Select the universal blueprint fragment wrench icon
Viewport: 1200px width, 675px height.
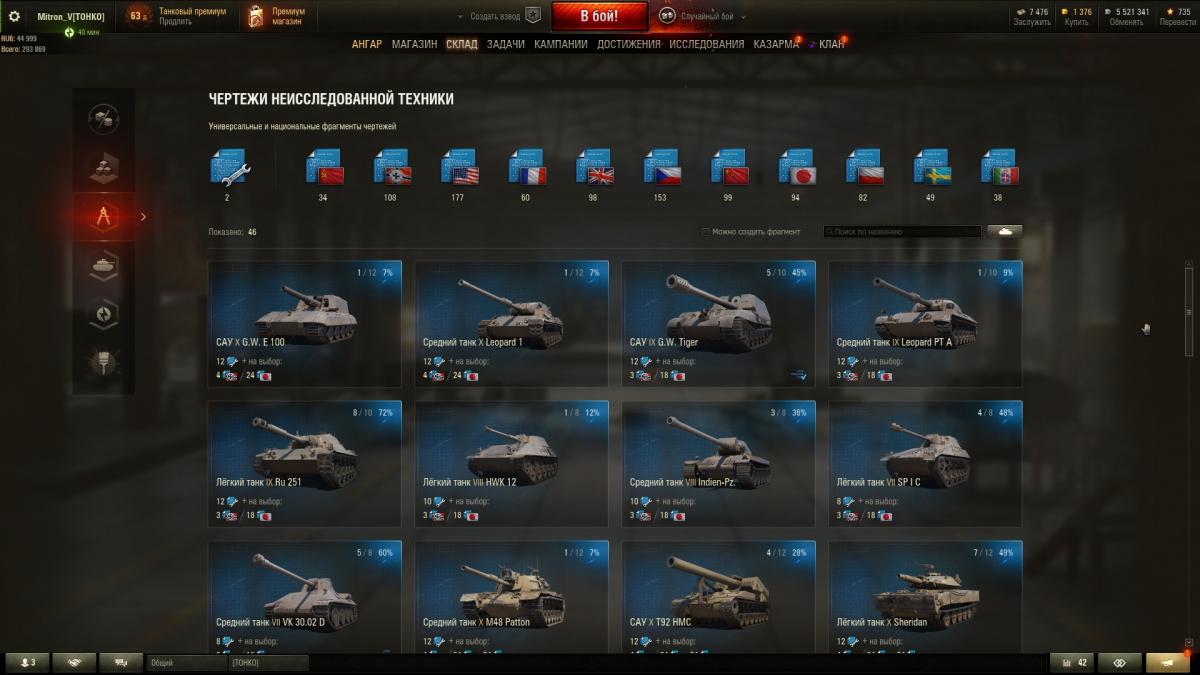tap(229, 167)
